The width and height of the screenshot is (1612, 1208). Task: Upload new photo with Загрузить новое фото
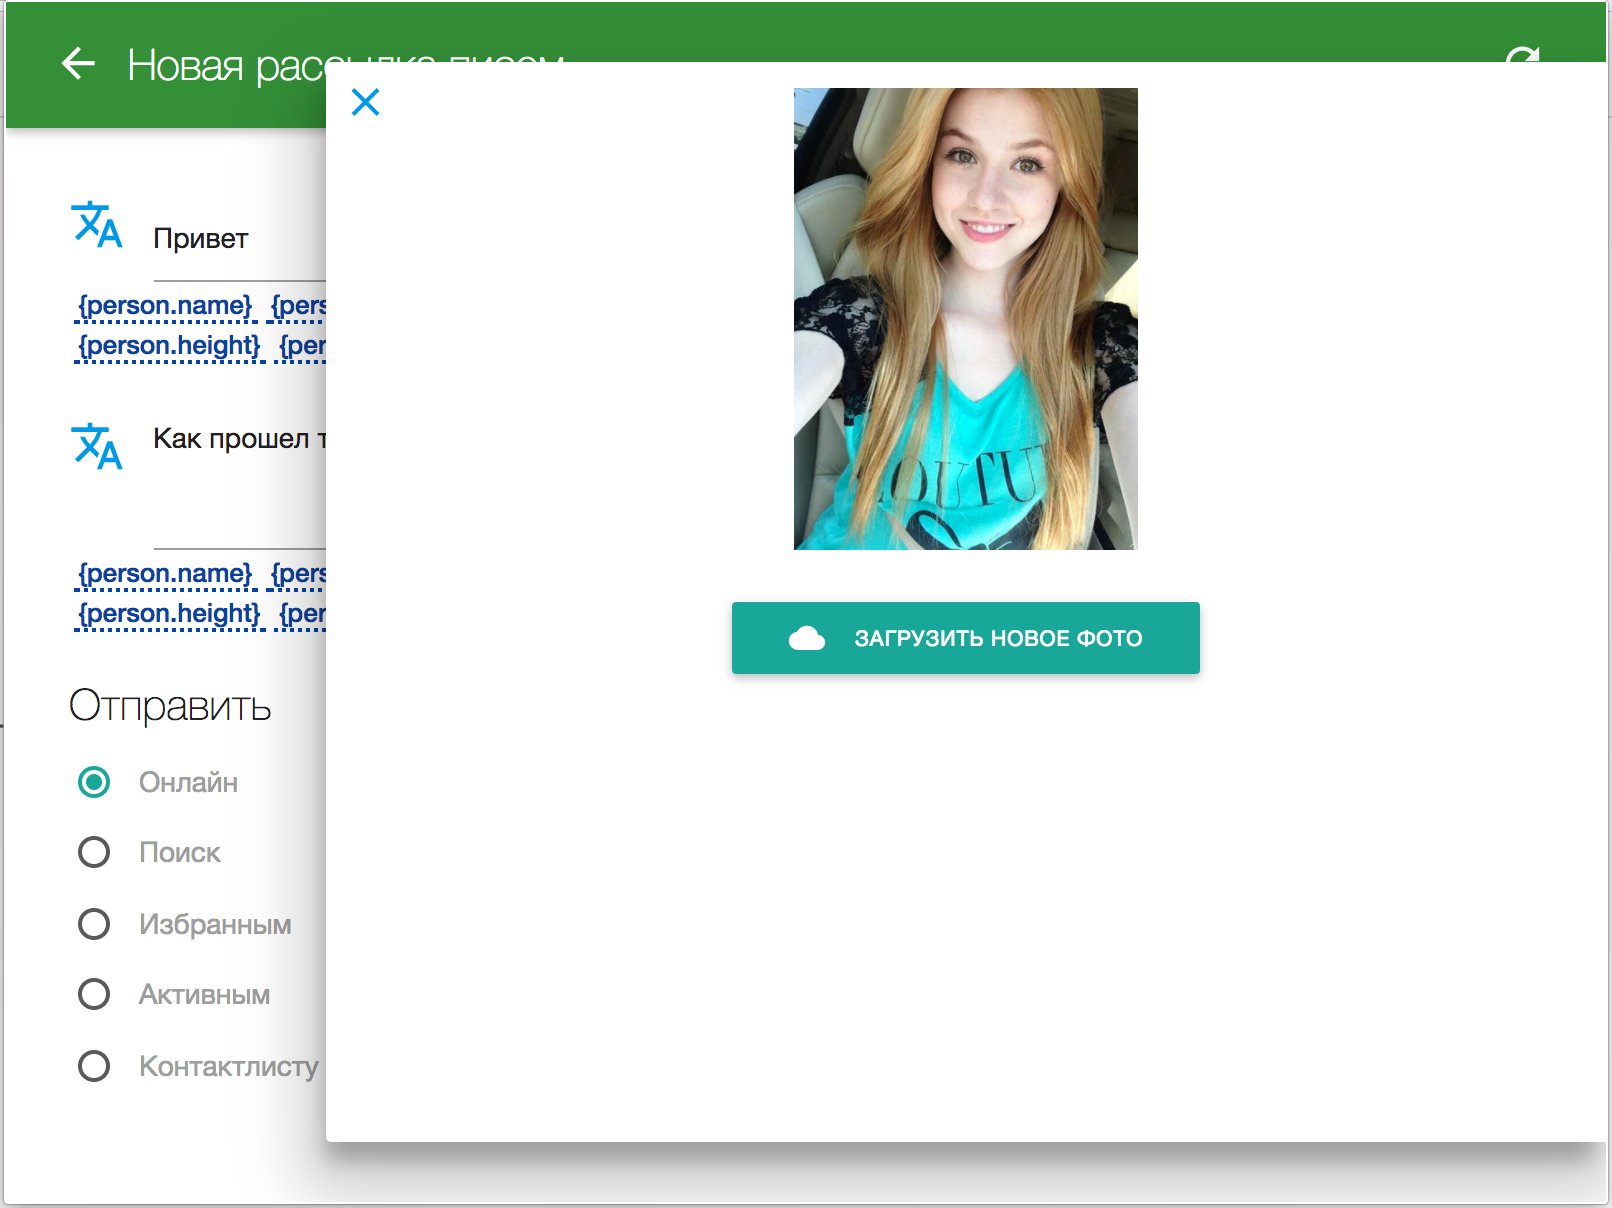click(966, 638)
